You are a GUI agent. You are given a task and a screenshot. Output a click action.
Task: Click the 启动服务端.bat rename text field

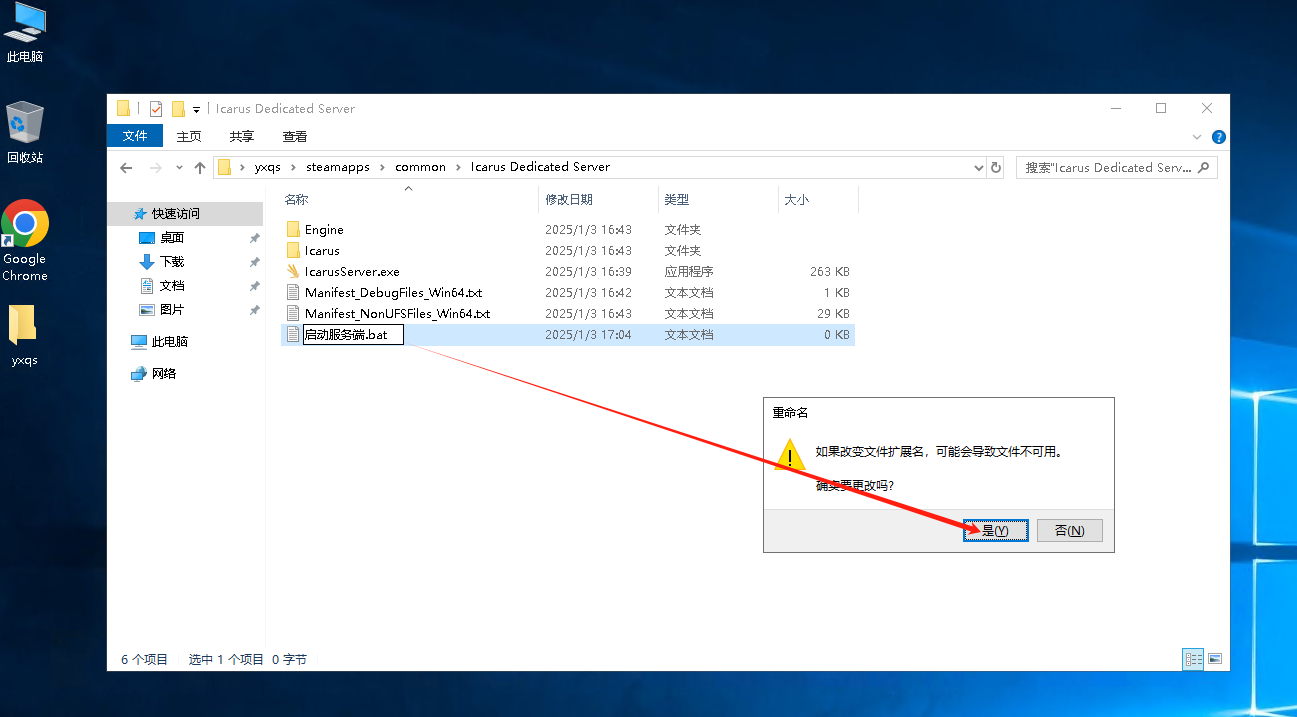[x=353, y=335]
